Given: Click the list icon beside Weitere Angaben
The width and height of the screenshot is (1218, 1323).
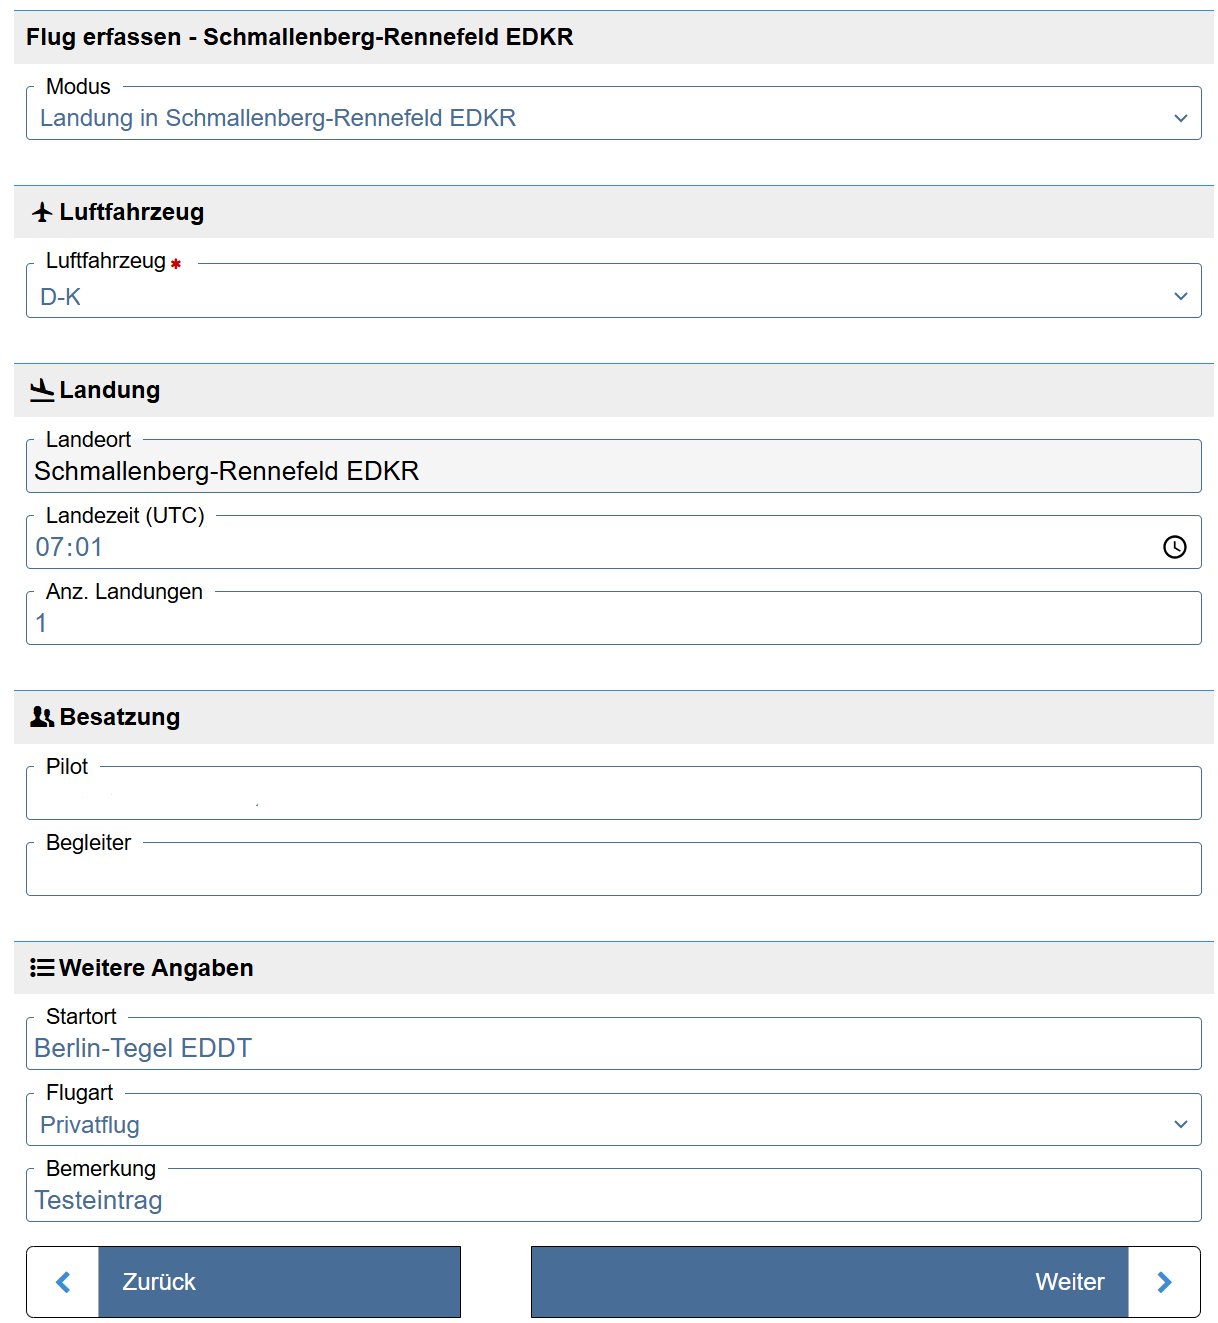Looking at the screenshot, I should point(42,968).
